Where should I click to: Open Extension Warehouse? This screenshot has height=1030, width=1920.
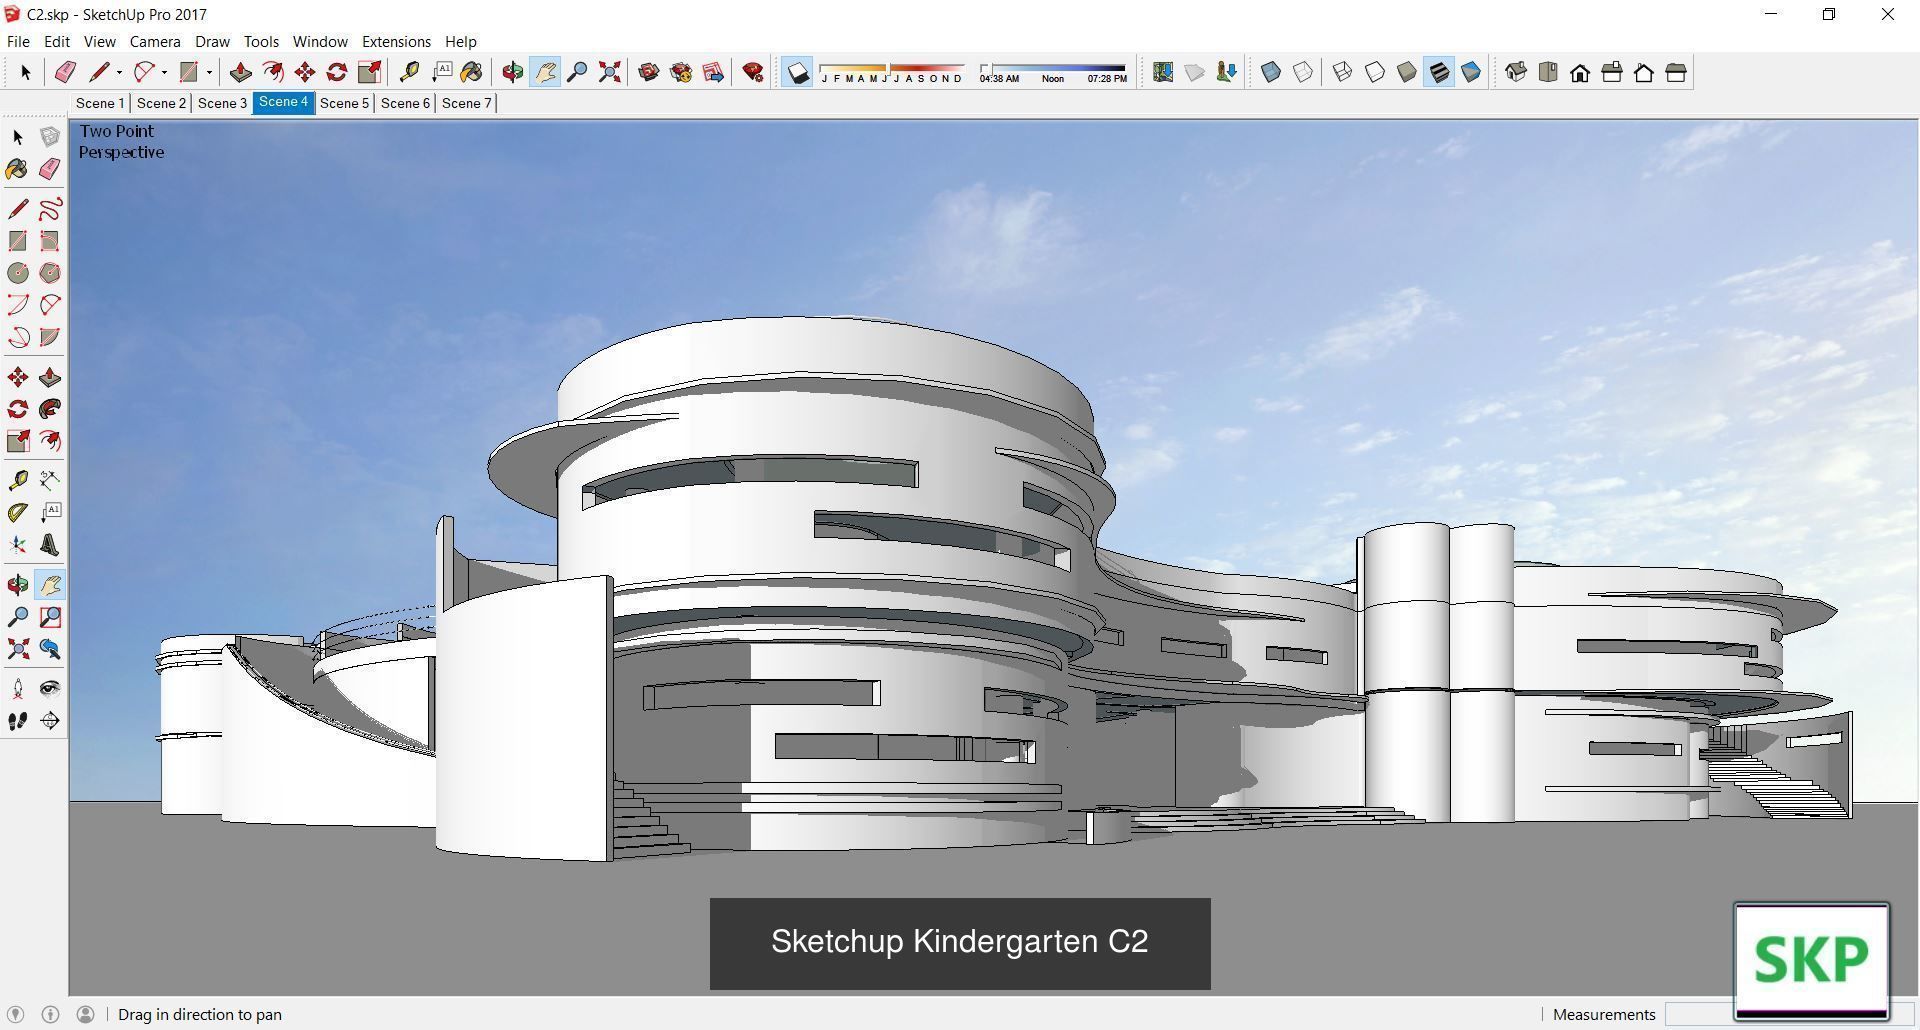(681, 72)
